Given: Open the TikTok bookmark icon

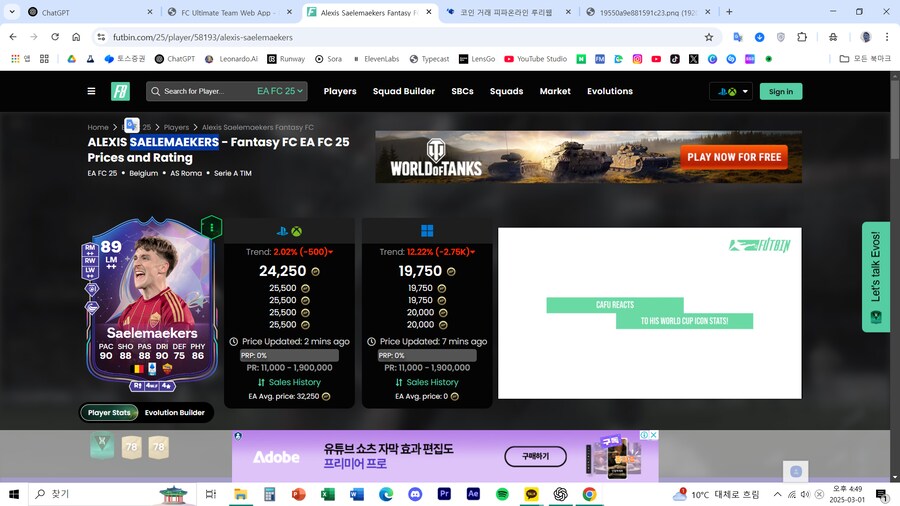Looking at the screenshot, I should click(x=674, y=59).
